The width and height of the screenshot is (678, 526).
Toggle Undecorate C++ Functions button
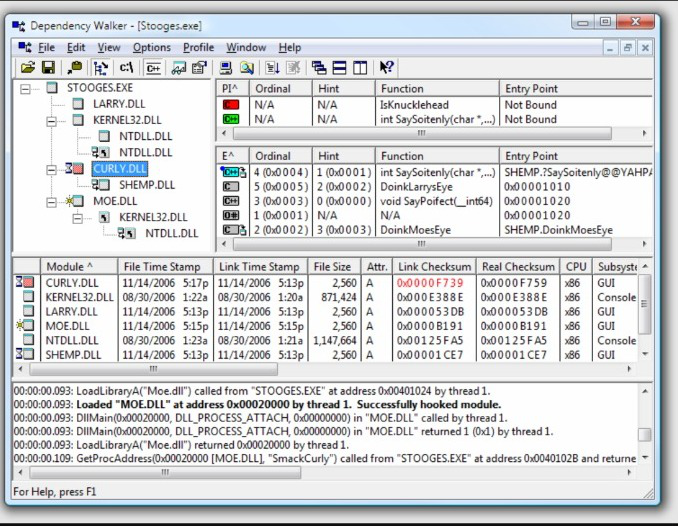[153, 67]
